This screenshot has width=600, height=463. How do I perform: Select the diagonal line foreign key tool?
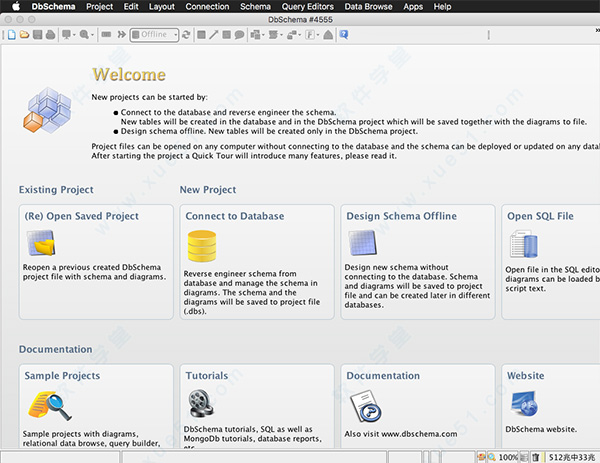214,35
